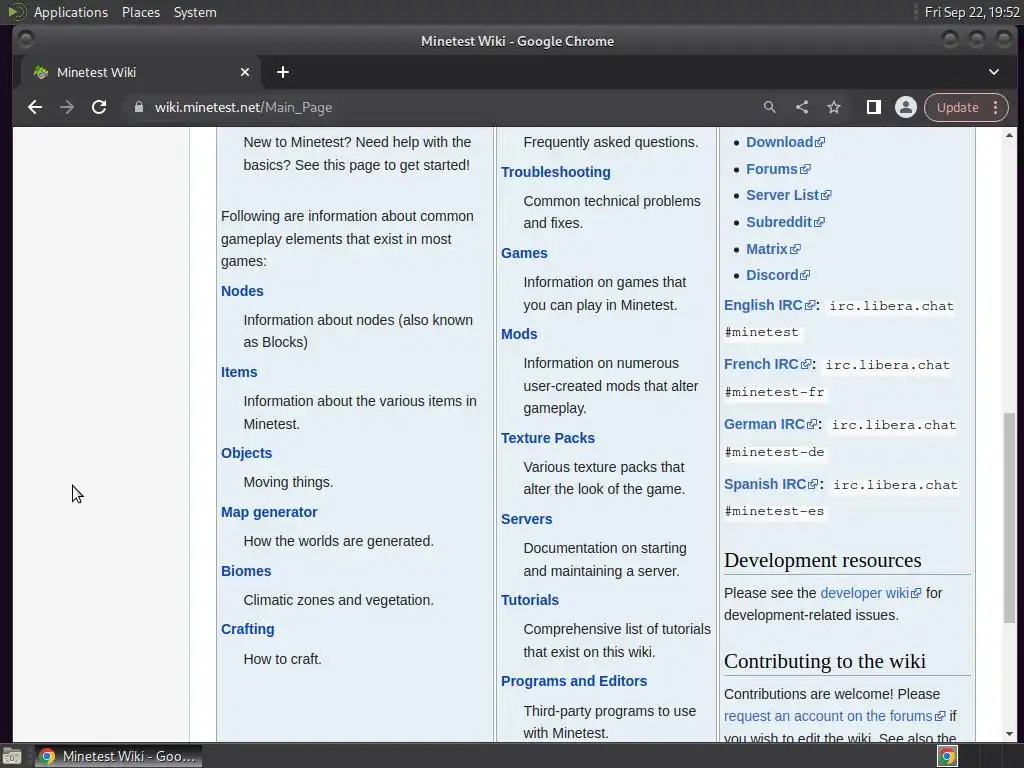
Task: Open the Programs and Editors link
Action: click(574, 680)
